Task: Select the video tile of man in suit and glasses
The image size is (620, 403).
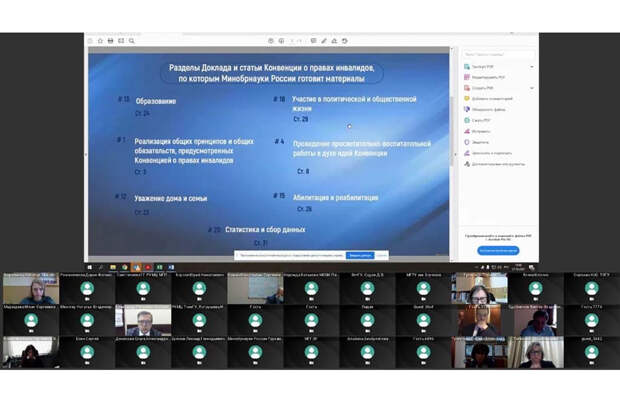Action: [x=143, y=320]
